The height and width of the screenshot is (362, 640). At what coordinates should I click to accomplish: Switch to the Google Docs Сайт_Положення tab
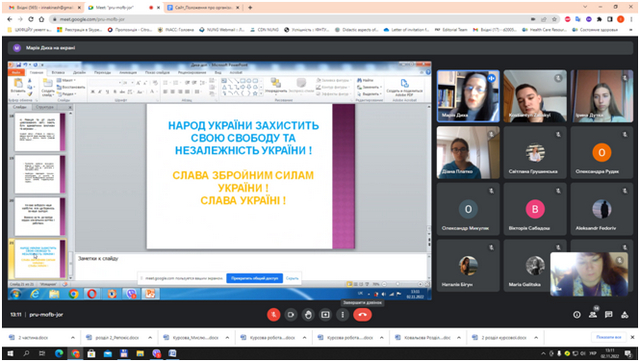pyautogui.click(x=203, y=7)
